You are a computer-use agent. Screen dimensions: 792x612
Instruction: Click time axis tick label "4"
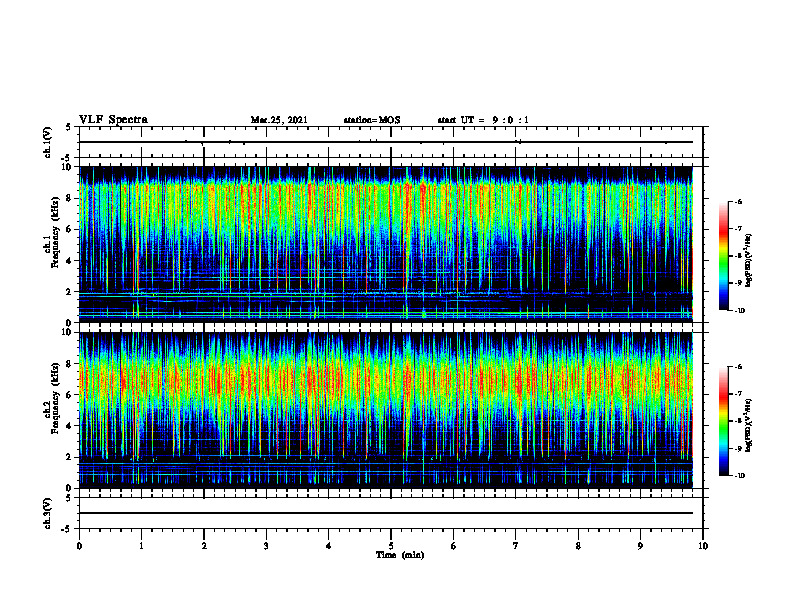coord(329,546)
